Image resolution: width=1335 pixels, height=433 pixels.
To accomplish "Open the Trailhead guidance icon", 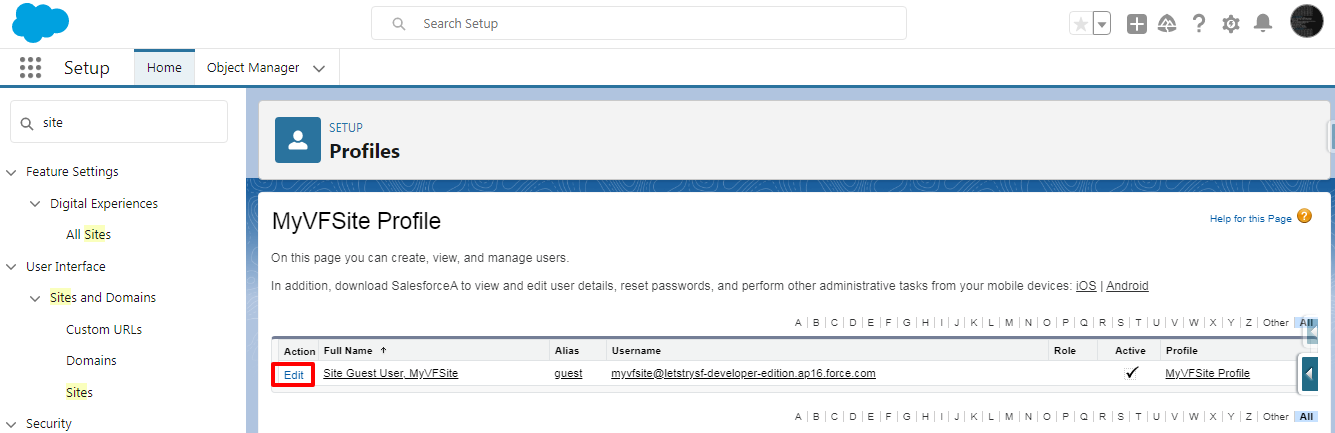I will click(x=1167, y=24).
